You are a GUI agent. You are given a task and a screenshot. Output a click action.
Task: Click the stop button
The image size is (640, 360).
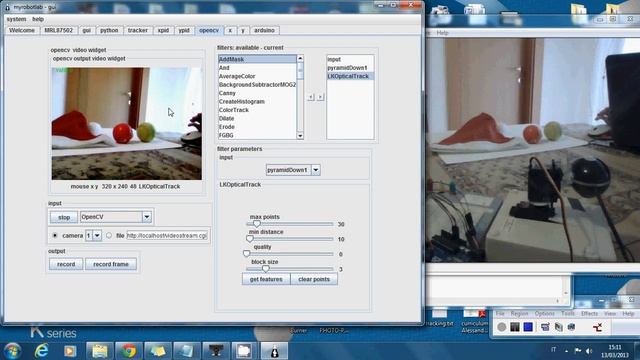(x=64, y=217)
